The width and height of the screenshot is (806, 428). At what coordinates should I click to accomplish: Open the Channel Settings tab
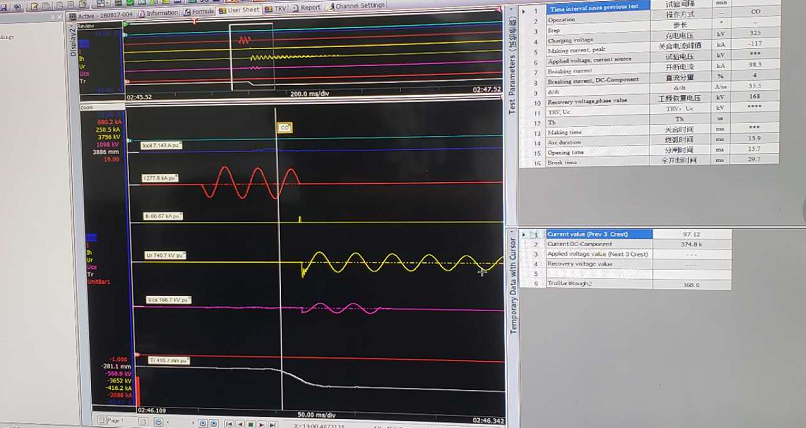[x=358, y=6]
